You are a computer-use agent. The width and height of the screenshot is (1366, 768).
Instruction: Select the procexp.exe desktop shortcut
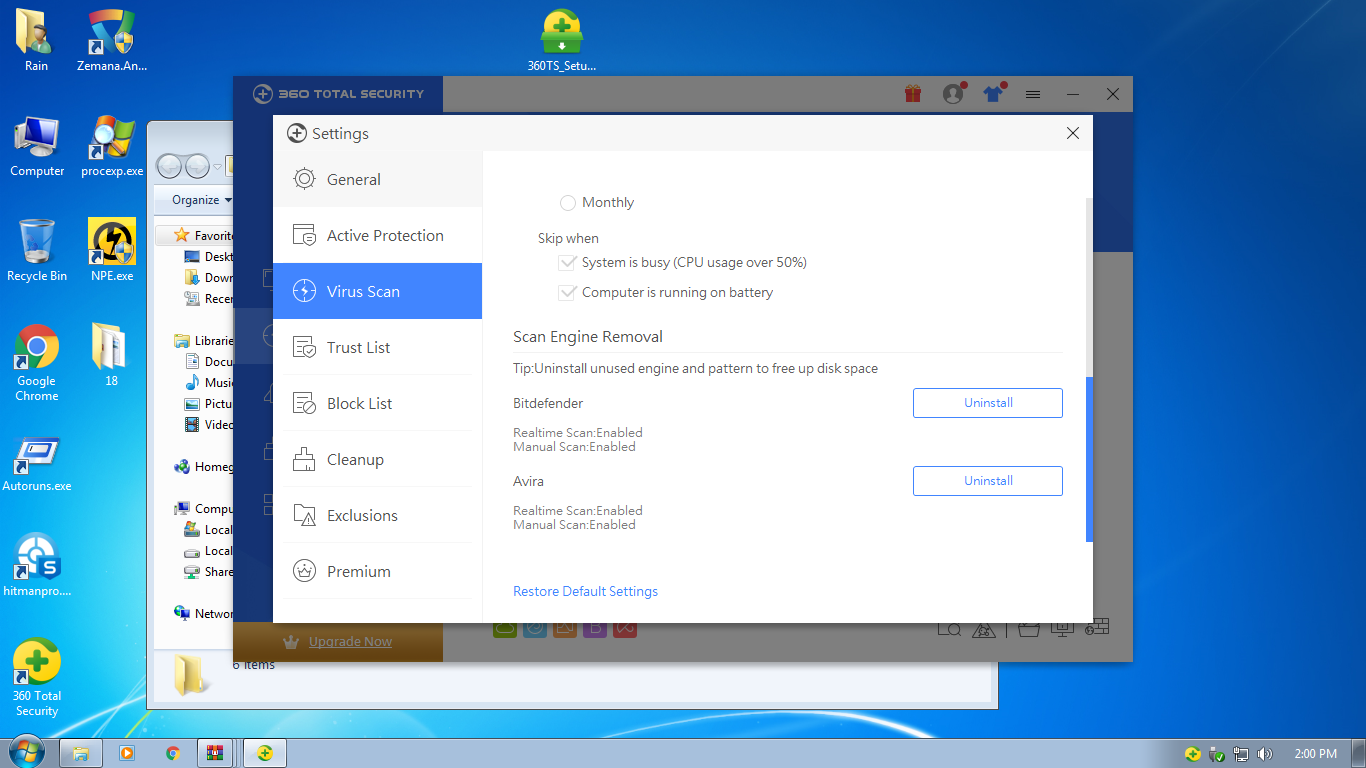[112, 146]
